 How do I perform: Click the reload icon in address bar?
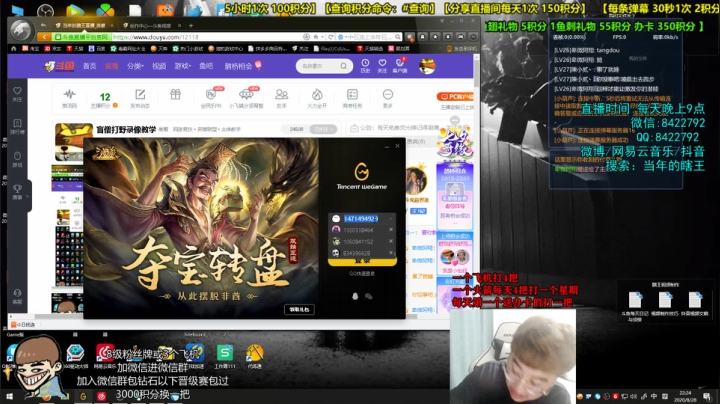[330, 37]
